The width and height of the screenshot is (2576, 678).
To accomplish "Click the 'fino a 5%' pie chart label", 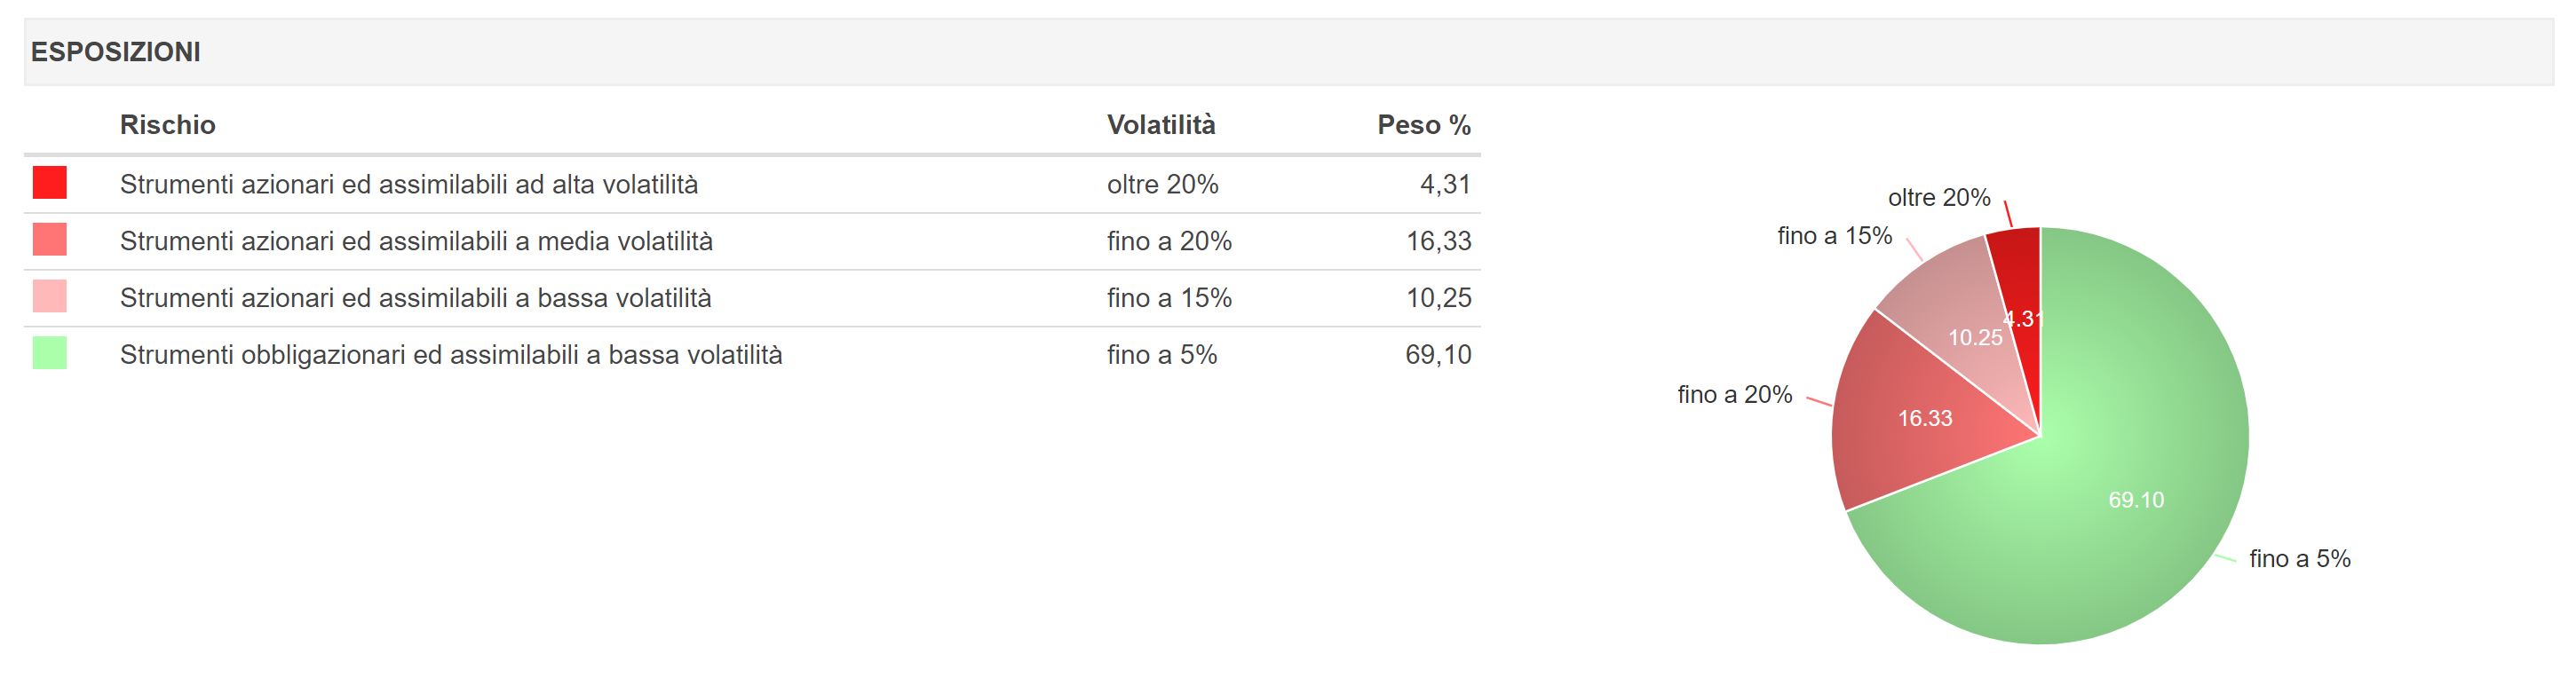I will [2300, 559].
